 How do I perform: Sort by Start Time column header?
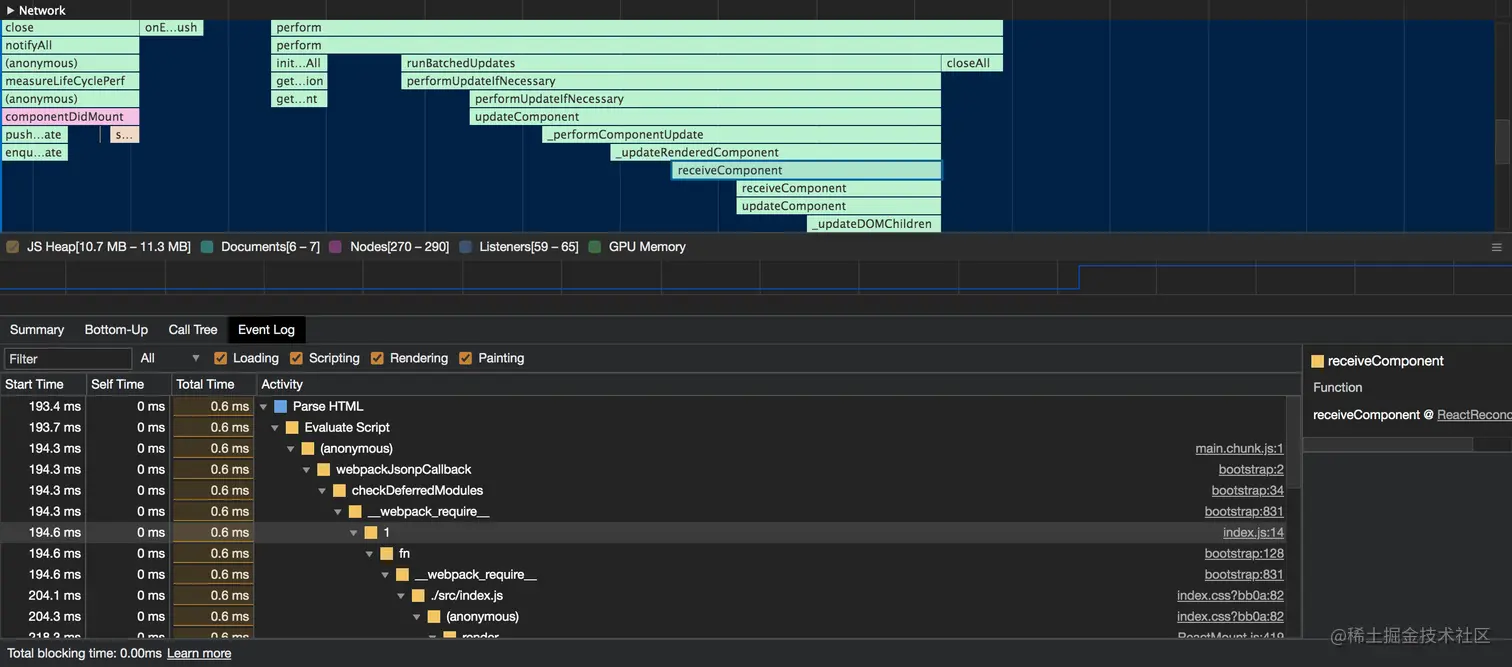pos(43,384)
